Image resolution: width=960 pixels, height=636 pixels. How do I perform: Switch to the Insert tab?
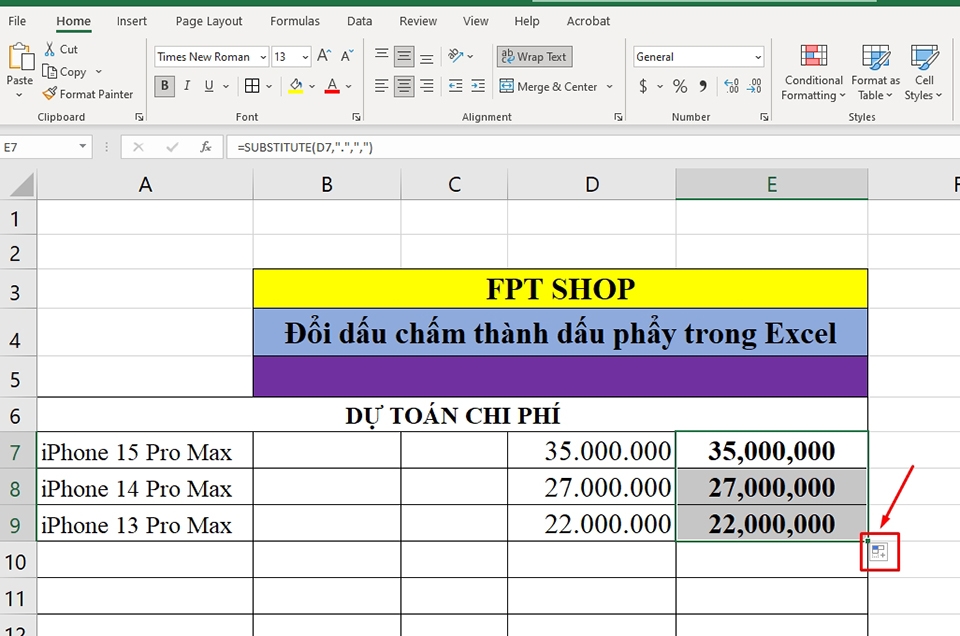(x=132, y=21)
